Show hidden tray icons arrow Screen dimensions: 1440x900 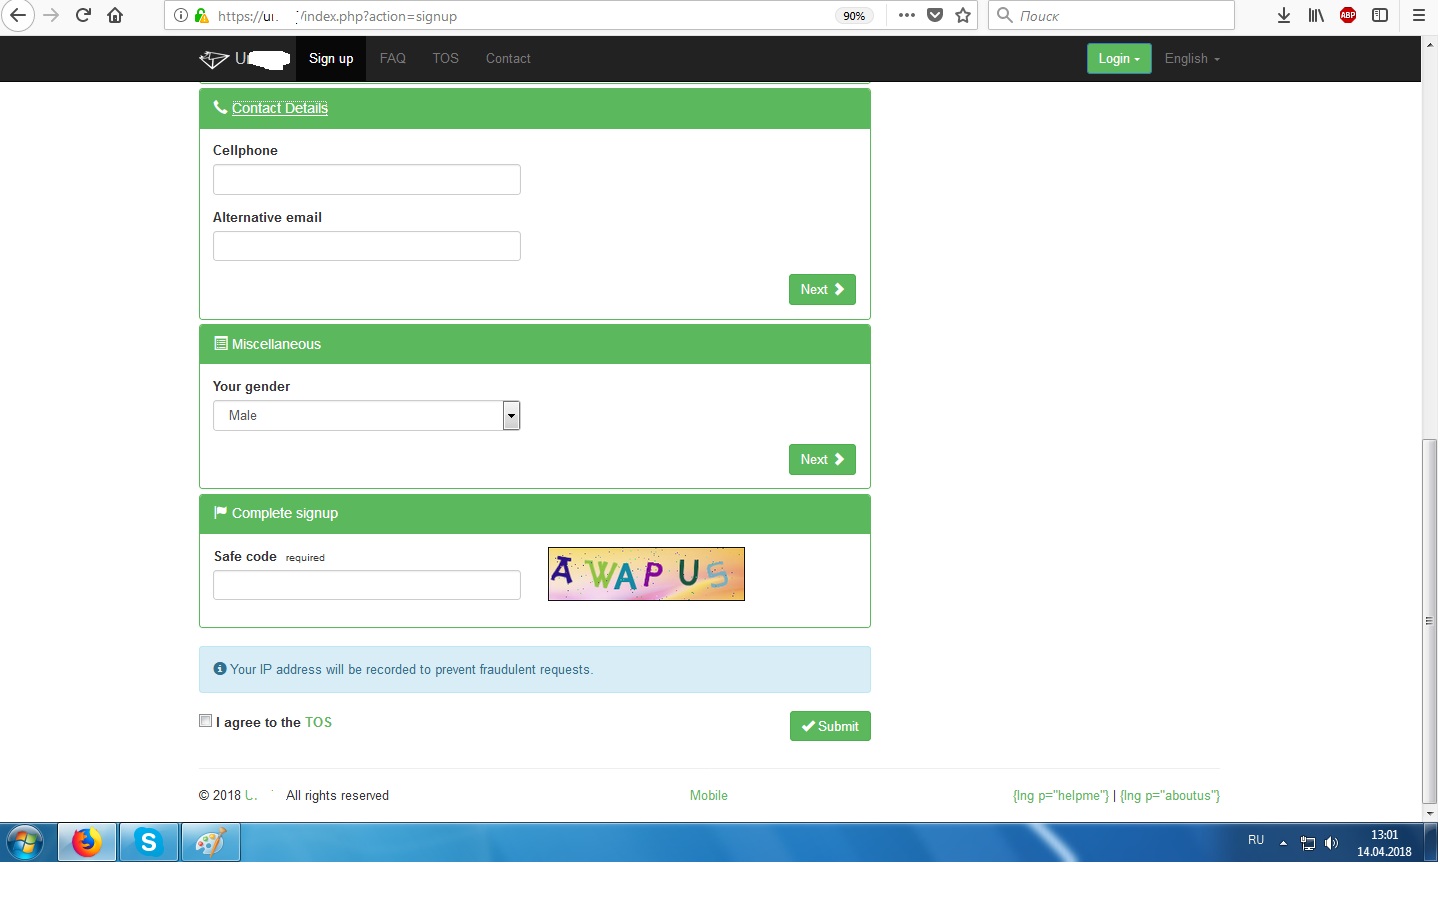(x=1283, y=843)
